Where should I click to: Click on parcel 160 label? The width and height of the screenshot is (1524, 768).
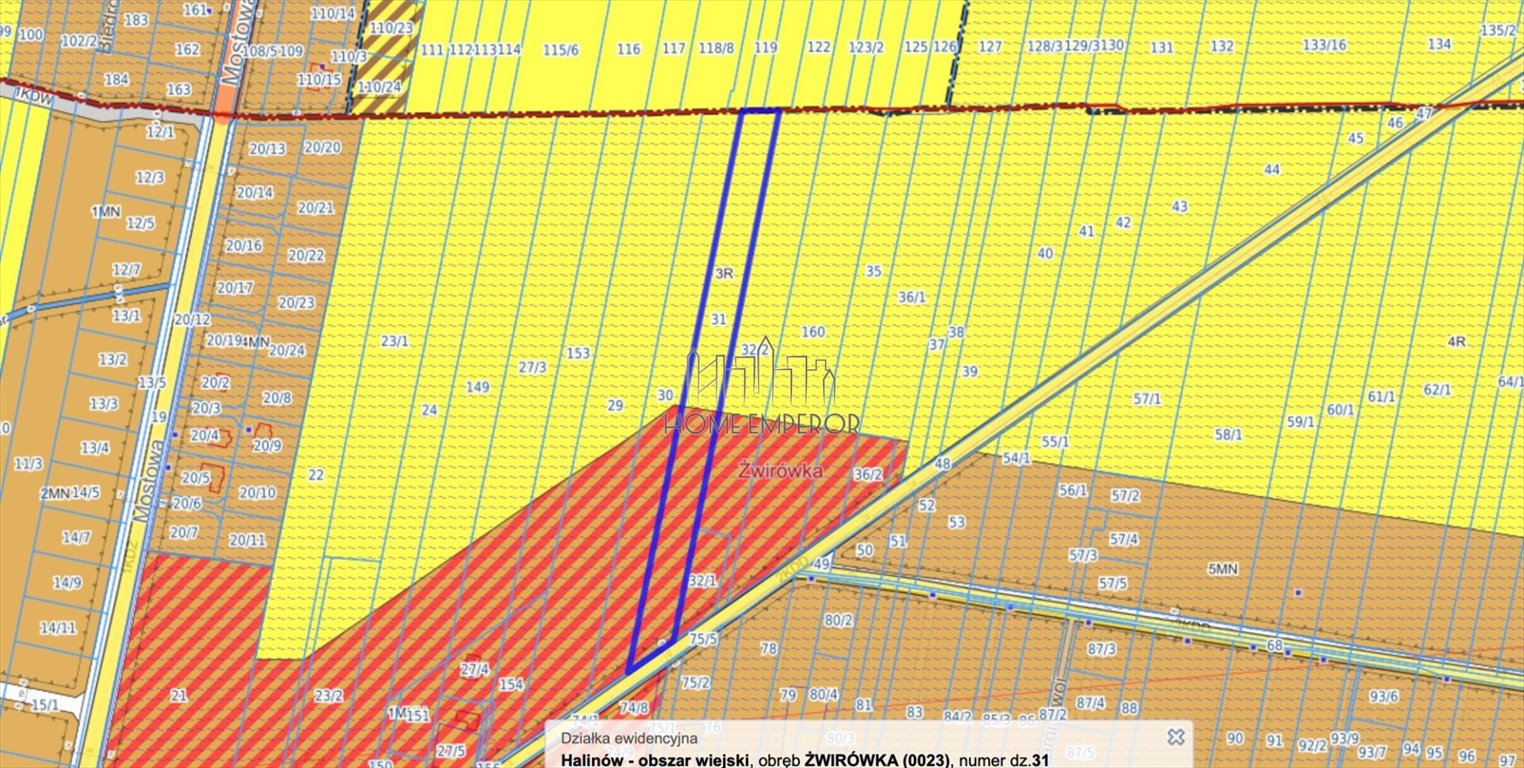point(814,332)
